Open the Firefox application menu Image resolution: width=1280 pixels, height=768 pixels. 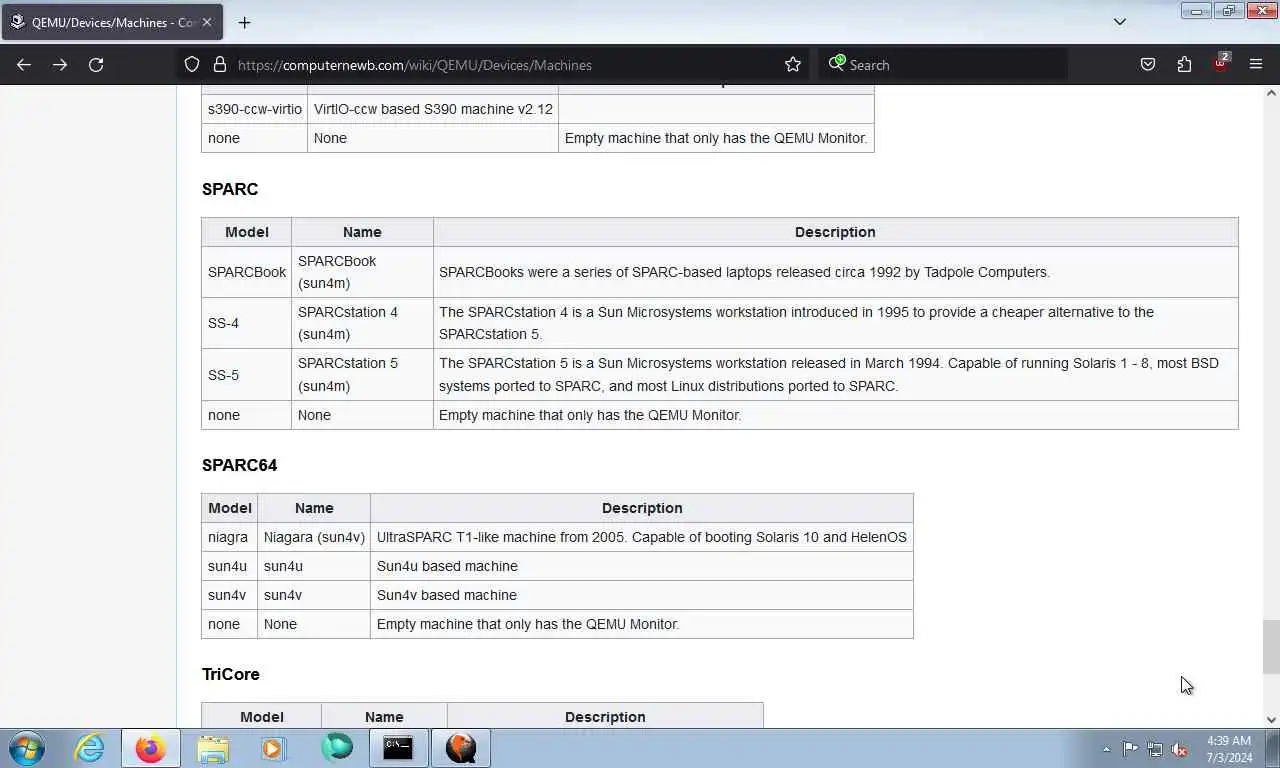point(1256,65)
